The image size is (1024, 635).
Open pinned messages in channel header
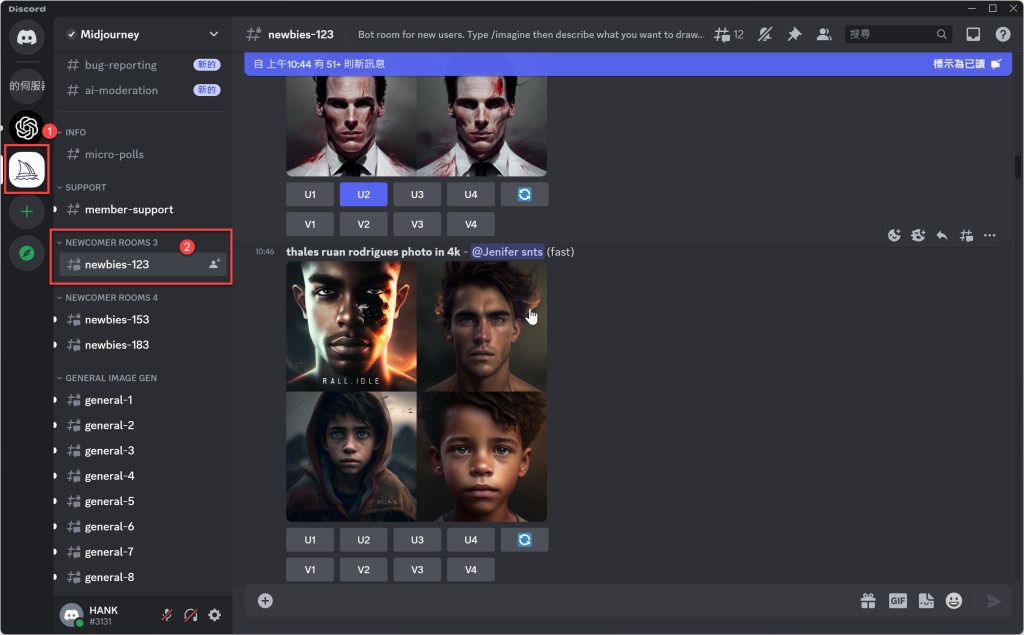[794, 34]
